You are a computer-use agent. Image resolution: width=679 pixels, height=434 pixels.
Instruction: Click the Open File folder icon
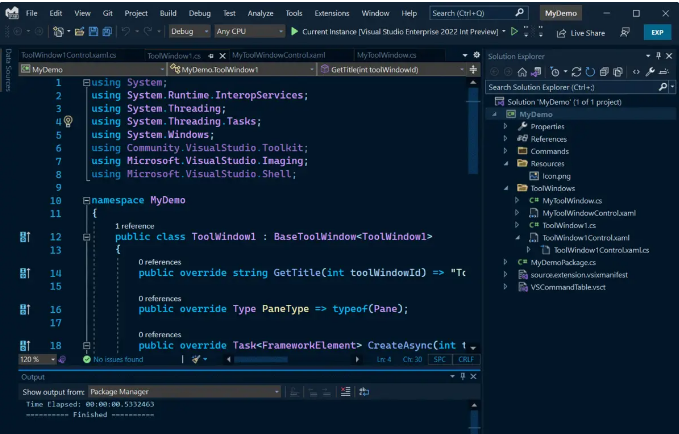(x=79, y=32)
